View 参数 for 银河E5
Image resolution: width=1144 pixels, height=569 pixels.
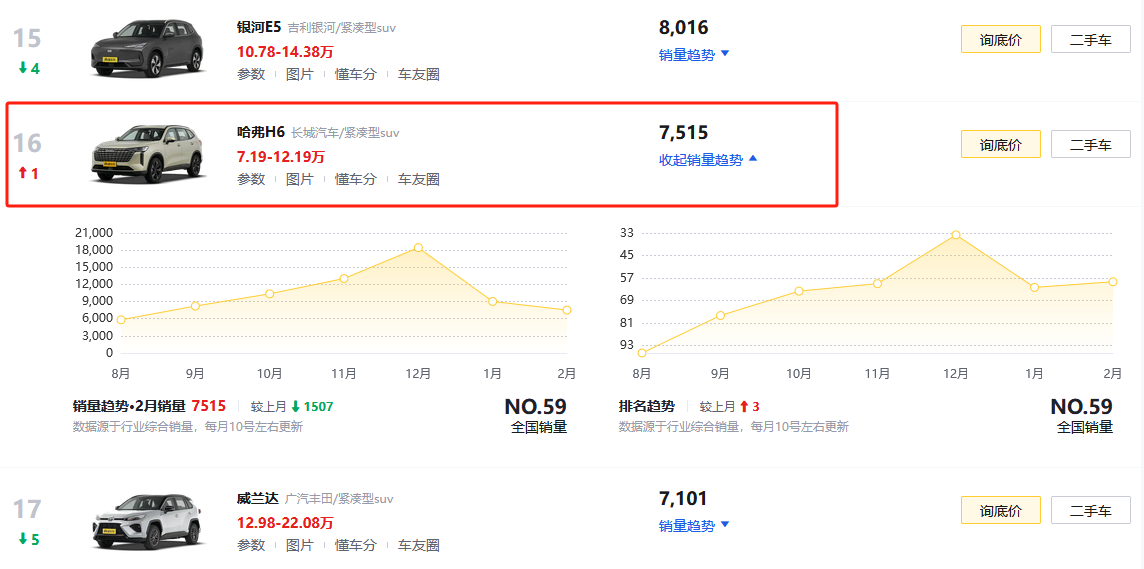pos(251,74)
